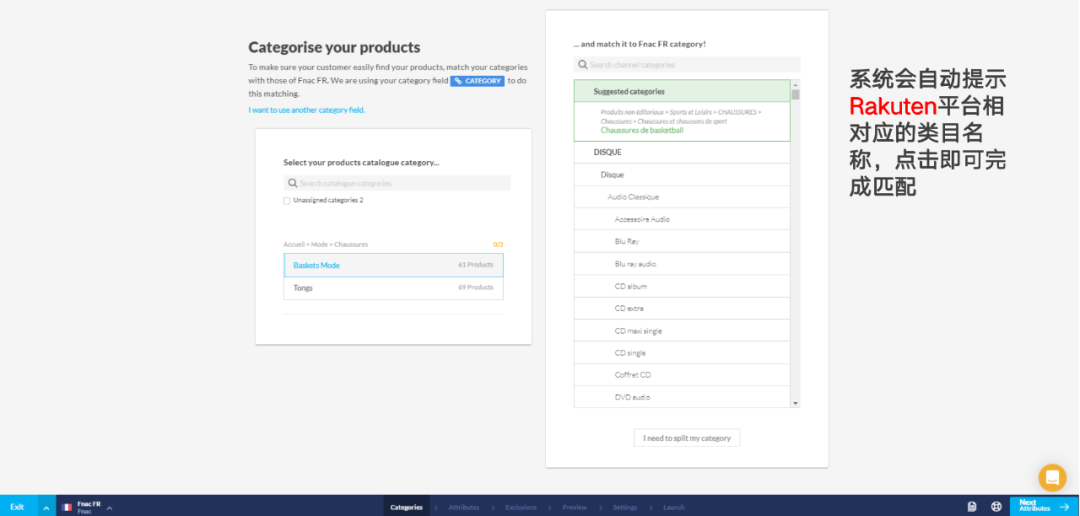
Task: Click the document icon in bottom bar
Action: pos(972,506)
